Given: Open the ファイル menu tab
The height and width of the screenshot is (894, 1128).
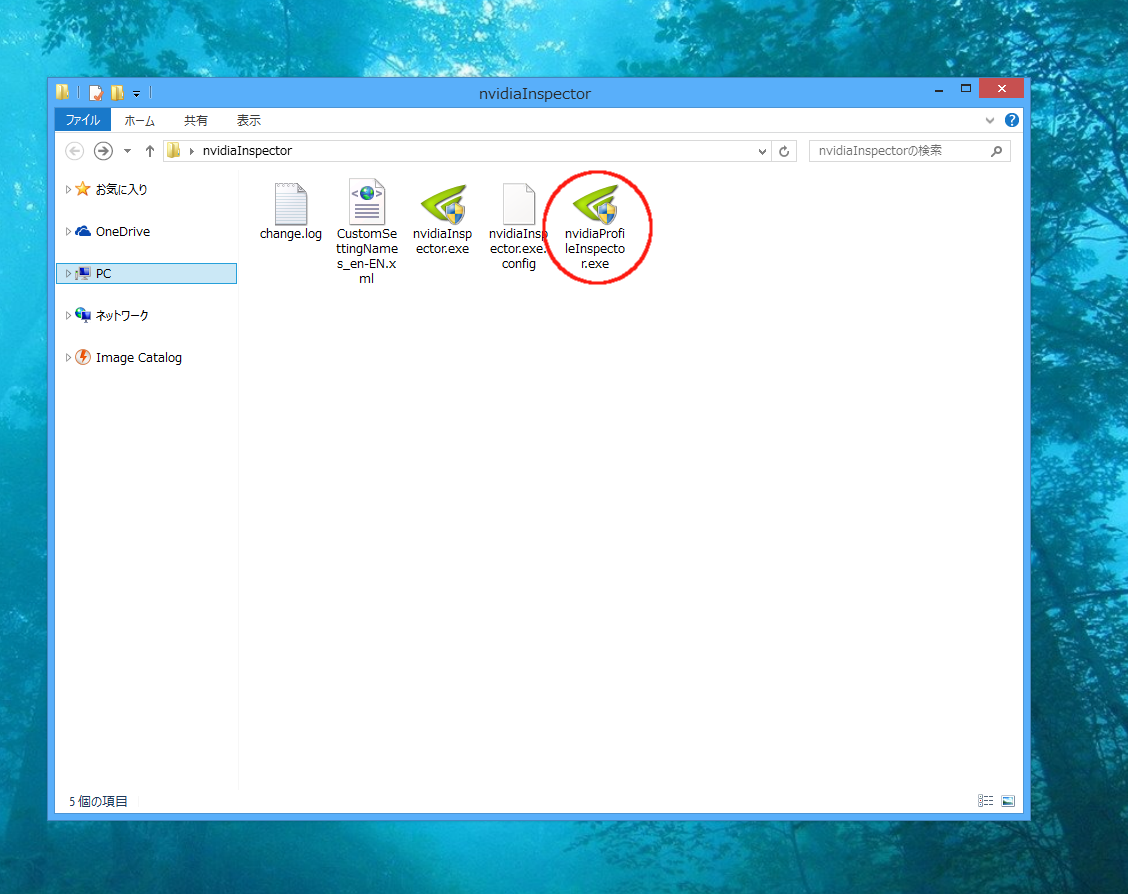Looking at the screenshot, I should tap(83, 120).
